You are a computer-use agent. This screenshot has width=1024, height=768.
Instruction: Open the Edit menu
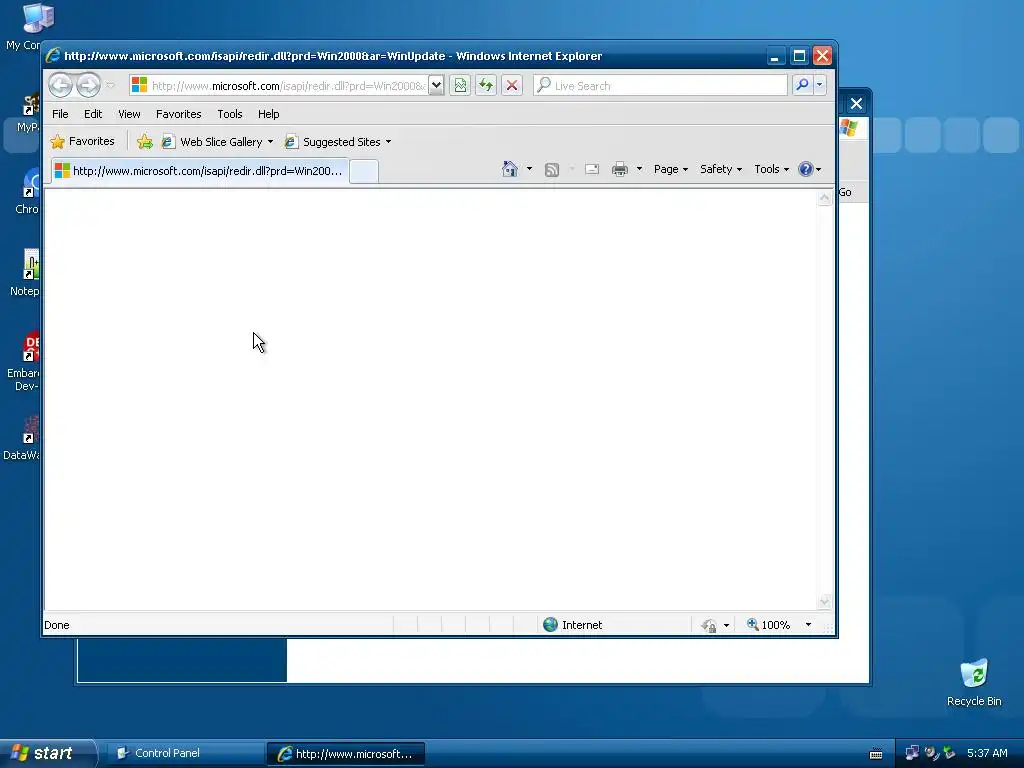(93, 114)
